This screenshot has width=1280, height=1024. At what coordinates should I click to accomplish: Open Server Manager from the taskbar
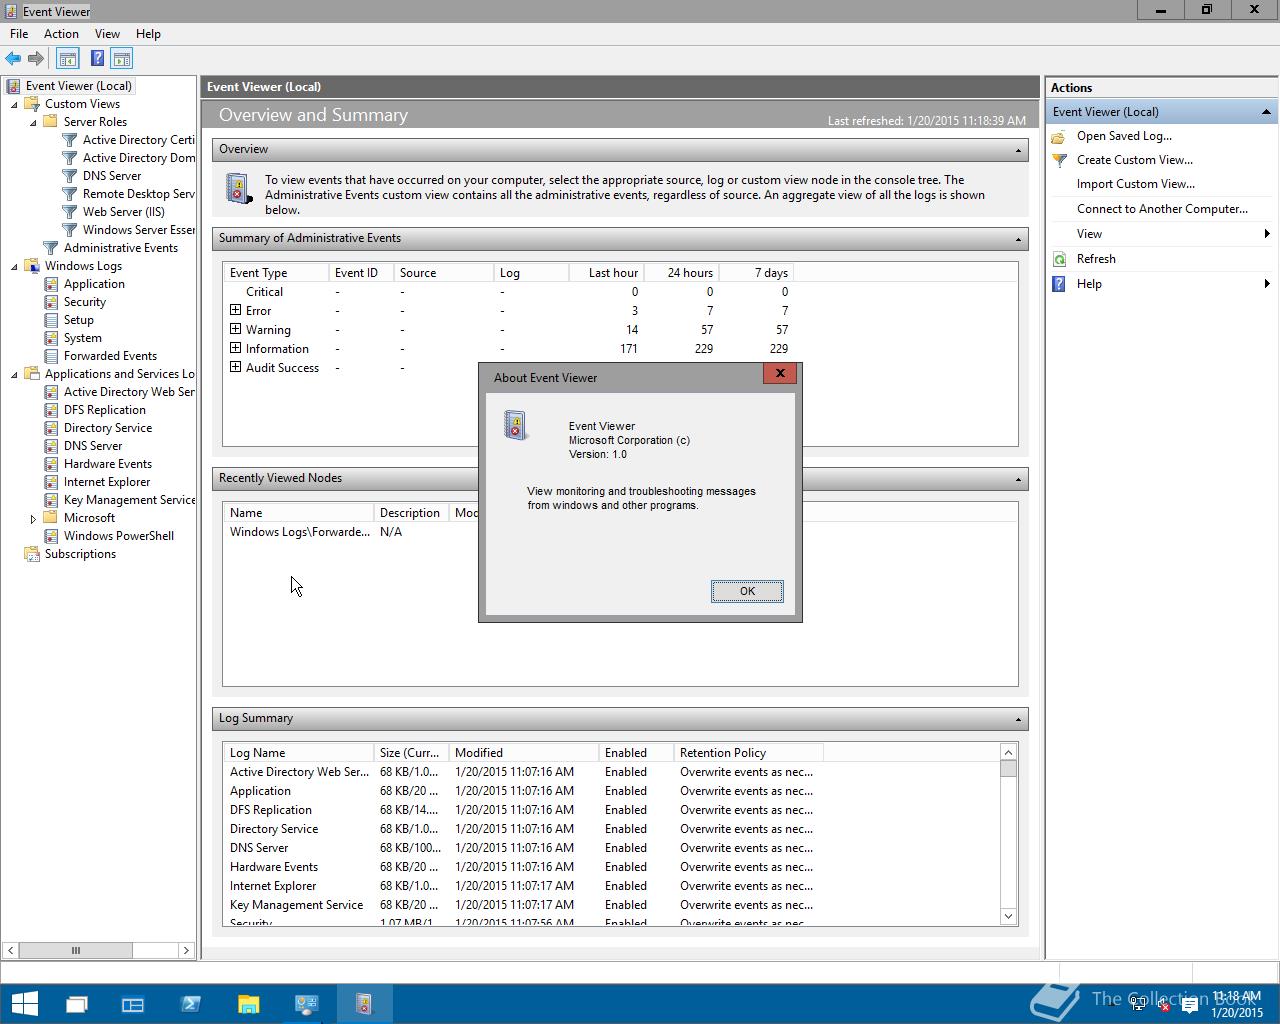coord(133,1004)
